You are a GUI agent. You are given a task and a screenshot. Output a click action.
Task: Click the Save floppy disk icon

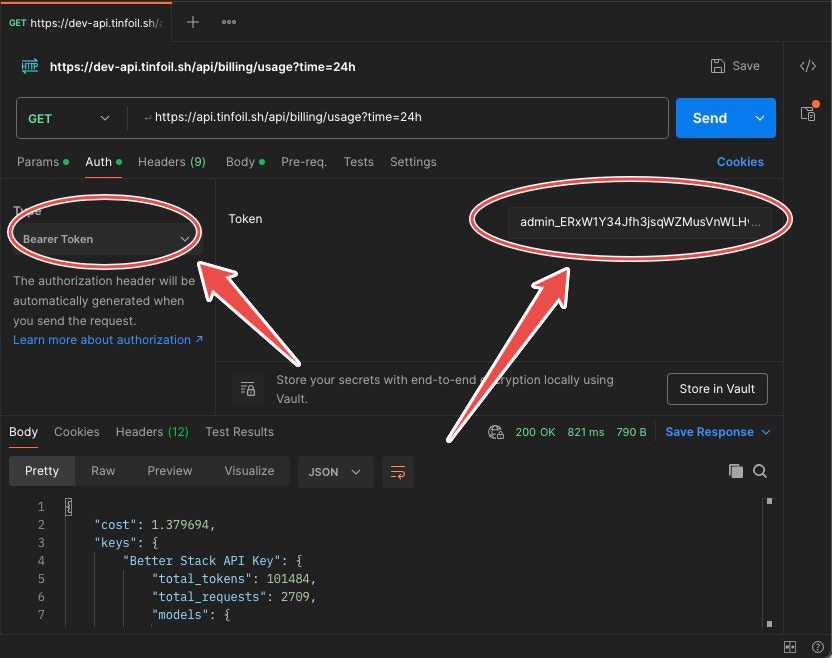pos(717,66)
